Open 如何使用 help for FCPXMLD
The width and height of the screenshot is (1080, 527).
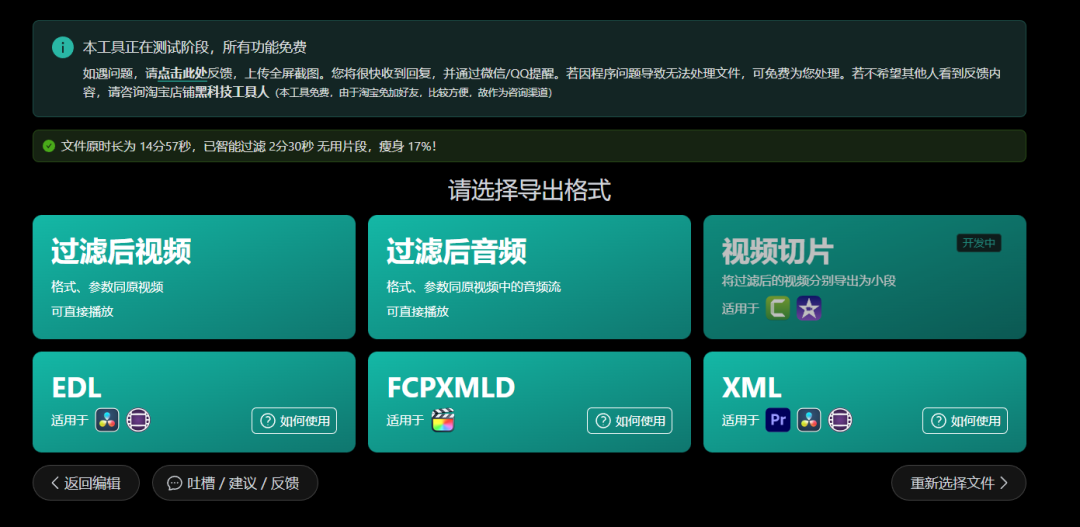pos(629,421)
